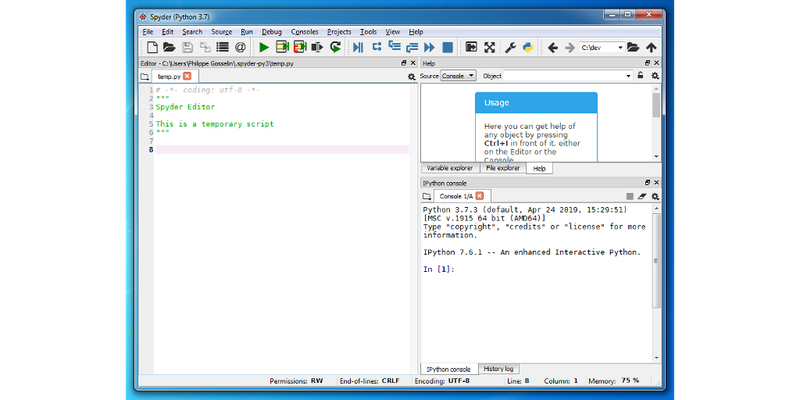Go forward using the right arrow icon

tap(570, 47)
